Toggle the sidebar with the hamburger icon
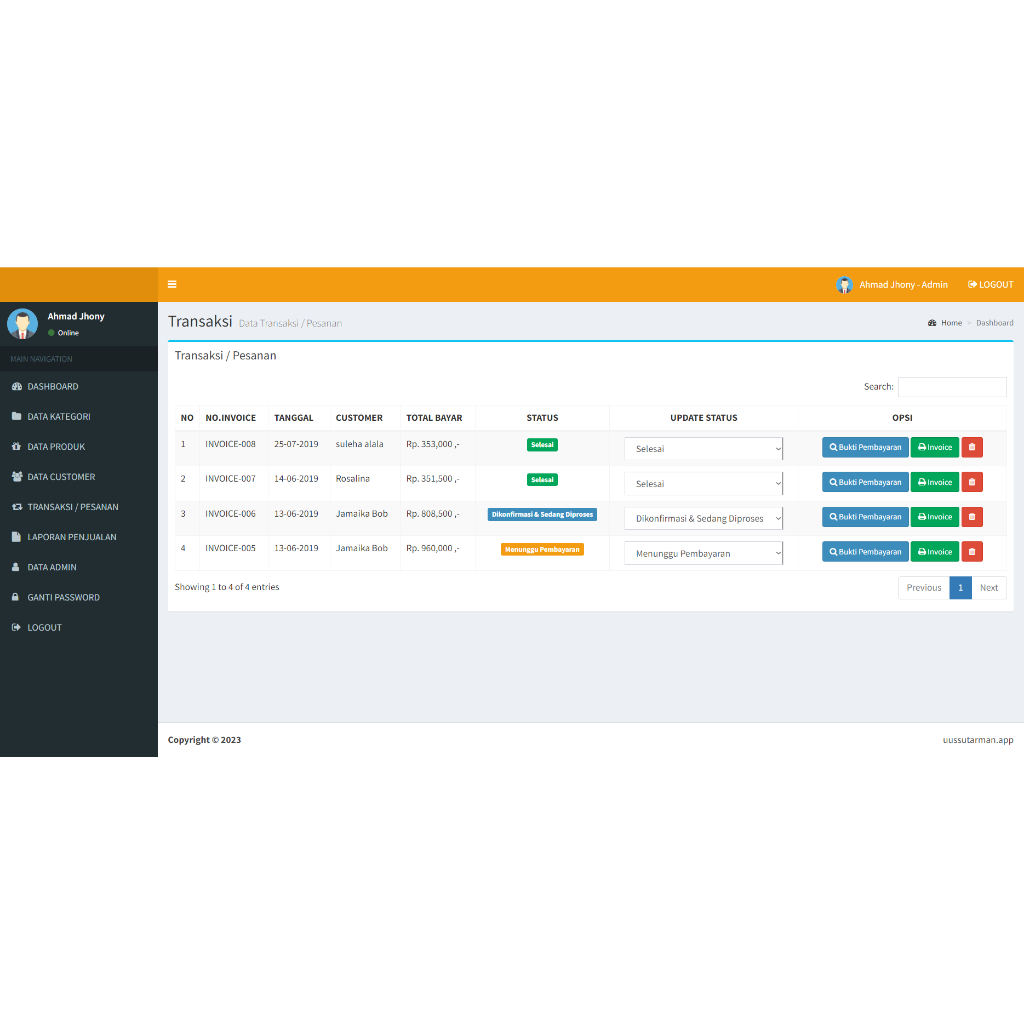Viewport: 1024px width, 1024px height. (x=172, y=285)
